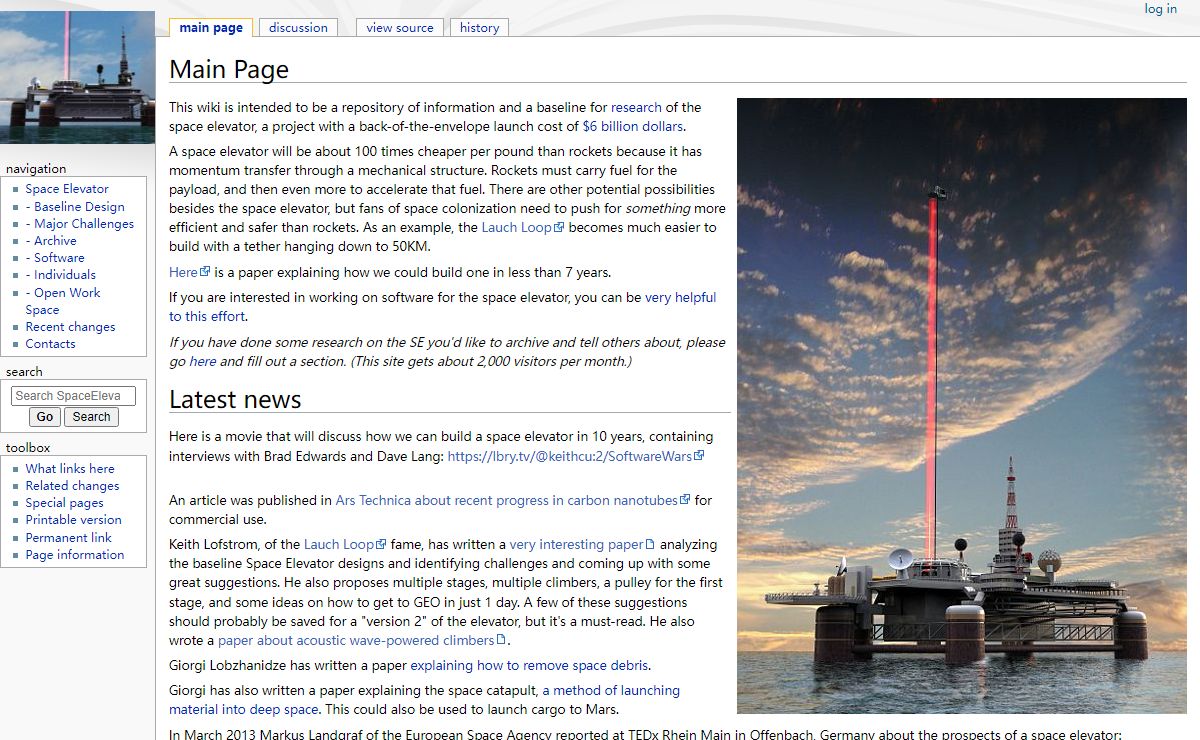1200x740 pixels.
Task: Click the log in link
Action: (1160, 9)
